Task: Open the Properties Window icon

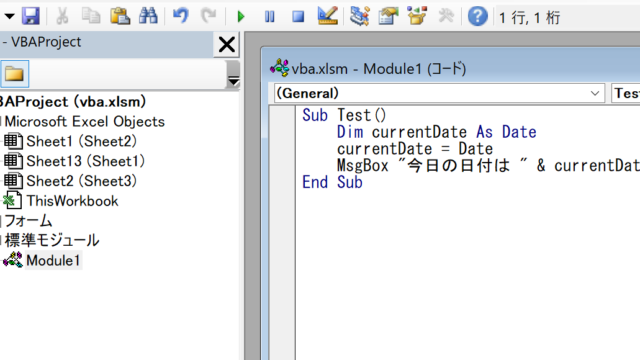Action: (x=388, y=16)
